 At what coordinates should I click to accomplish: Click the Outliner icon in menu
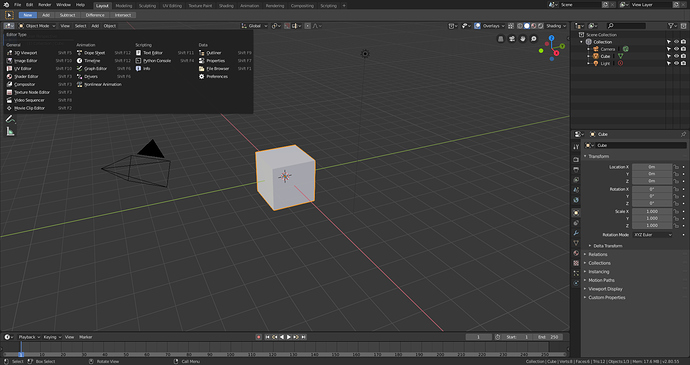point(202,53)
